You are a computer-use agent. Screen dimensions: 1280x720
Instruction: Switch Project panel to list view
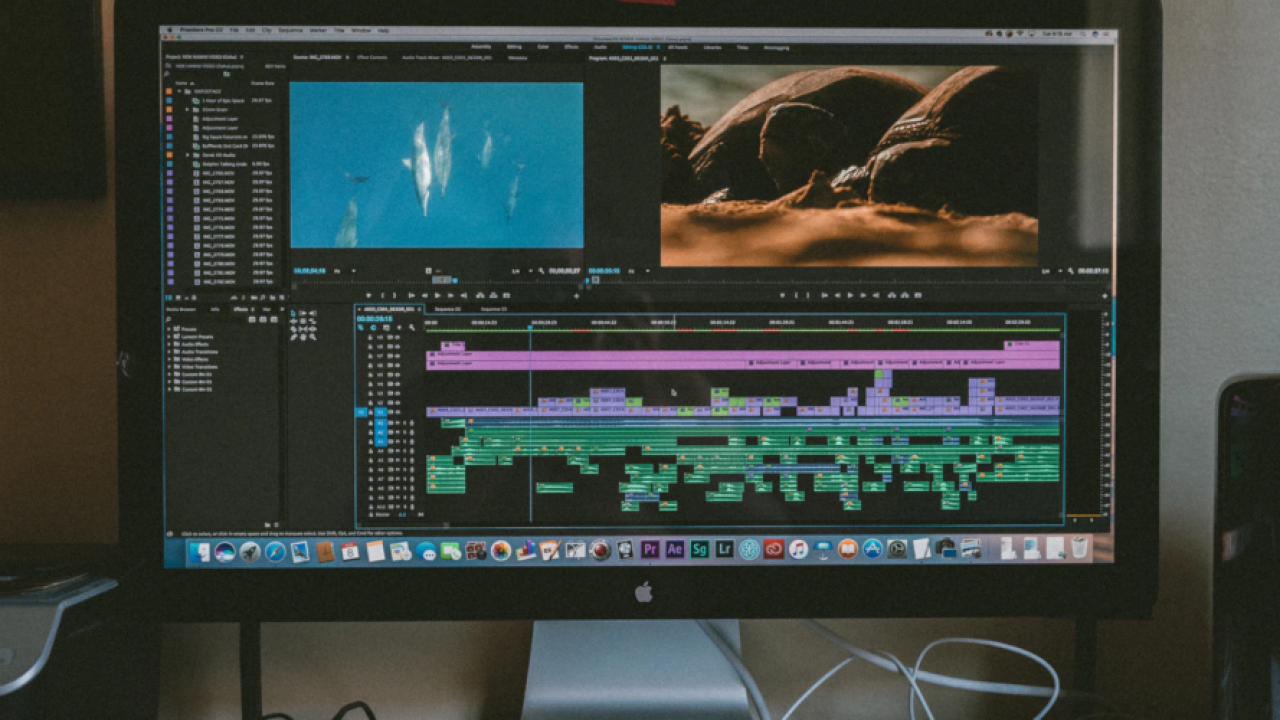tap(168, 298)
